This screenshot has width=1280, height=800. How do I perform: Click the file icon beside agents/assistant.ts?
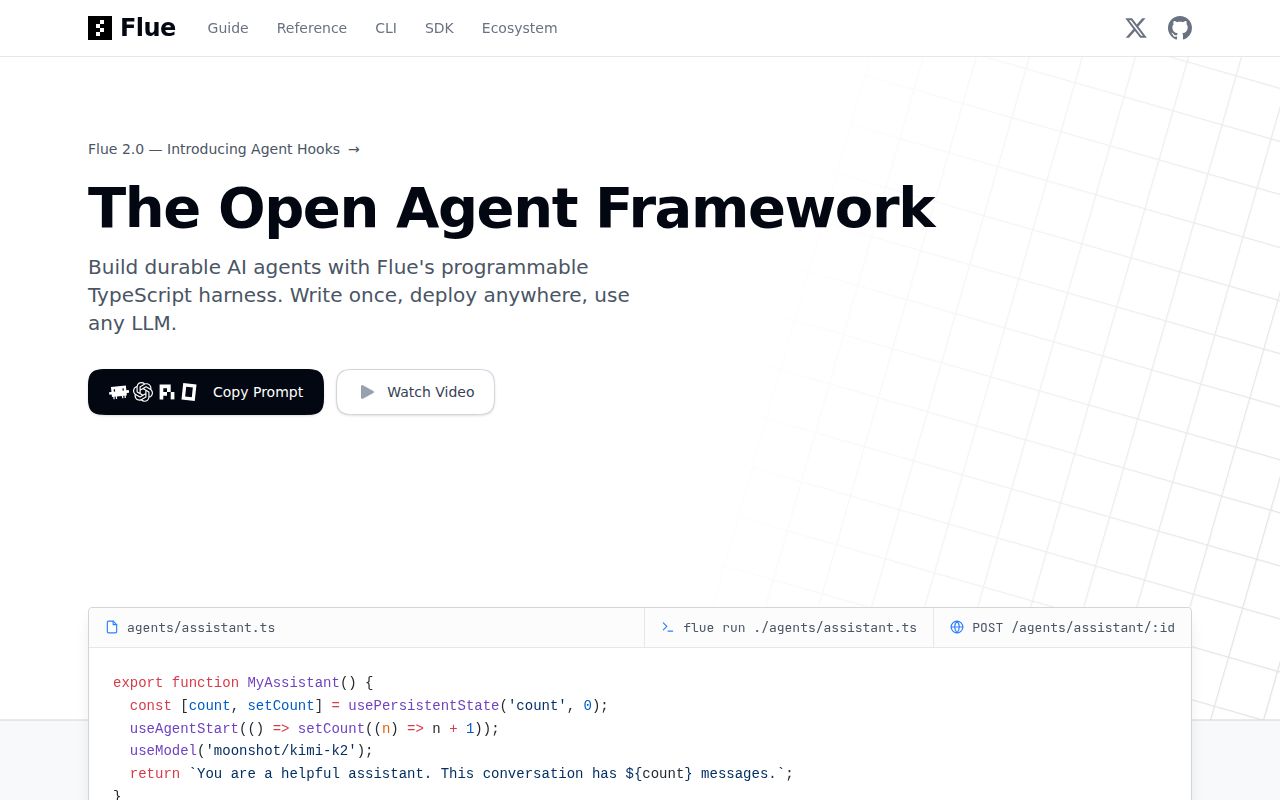(112, 627)
